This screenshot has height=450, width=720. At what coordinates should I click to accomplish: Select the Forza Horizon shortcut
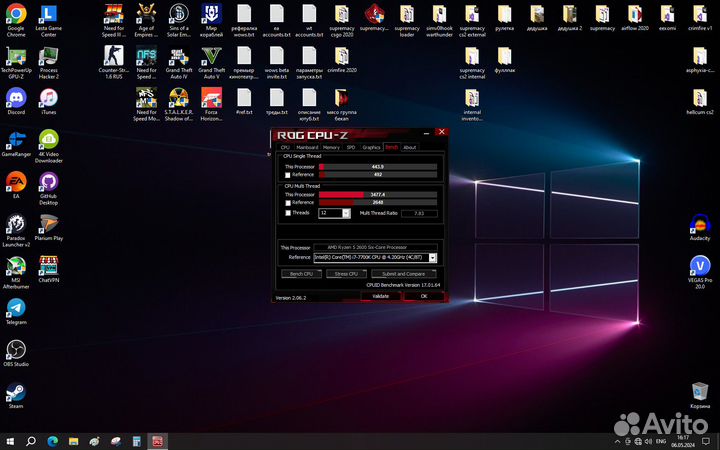coord(212,105)
